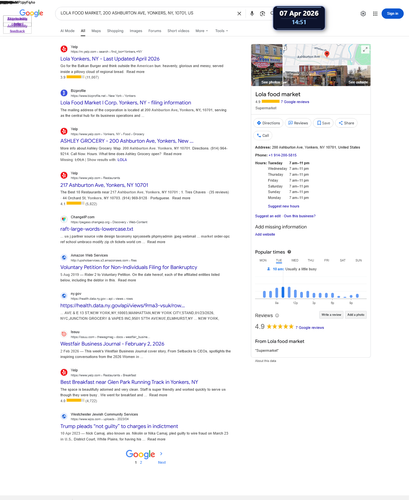Image resolution: width=414 pixels, height=500 pixels.
Task: Click the Next page link
Action: coord(162,462)
